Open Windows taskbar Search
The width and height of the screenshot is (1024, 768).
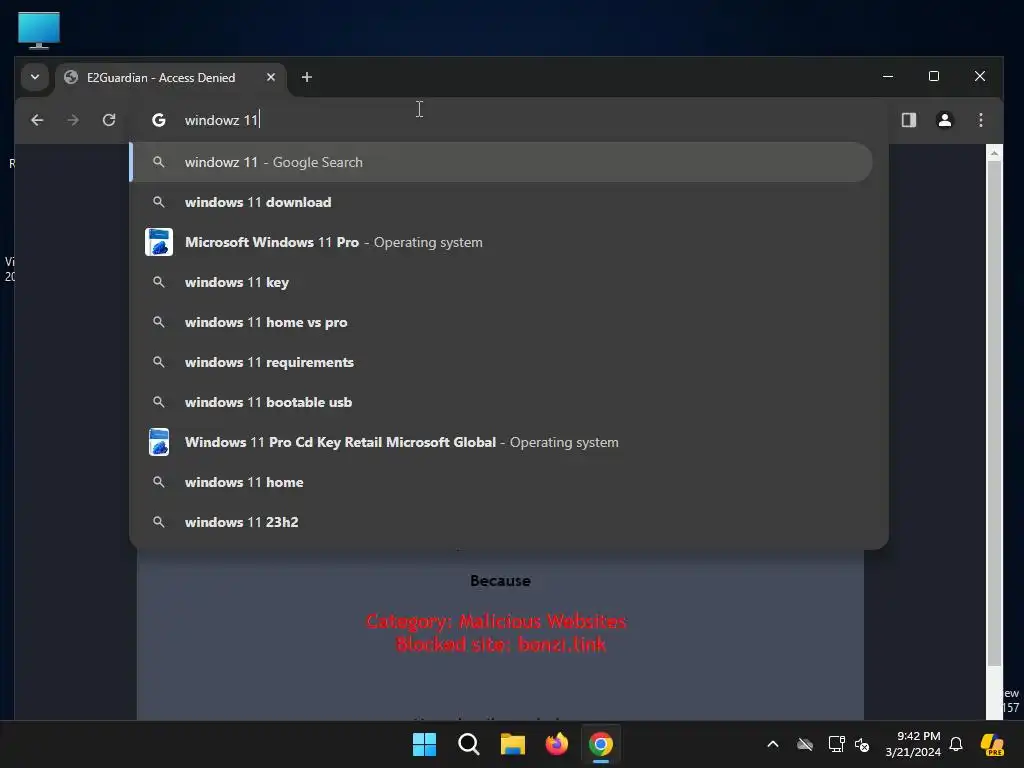click(x=468, y=744)
